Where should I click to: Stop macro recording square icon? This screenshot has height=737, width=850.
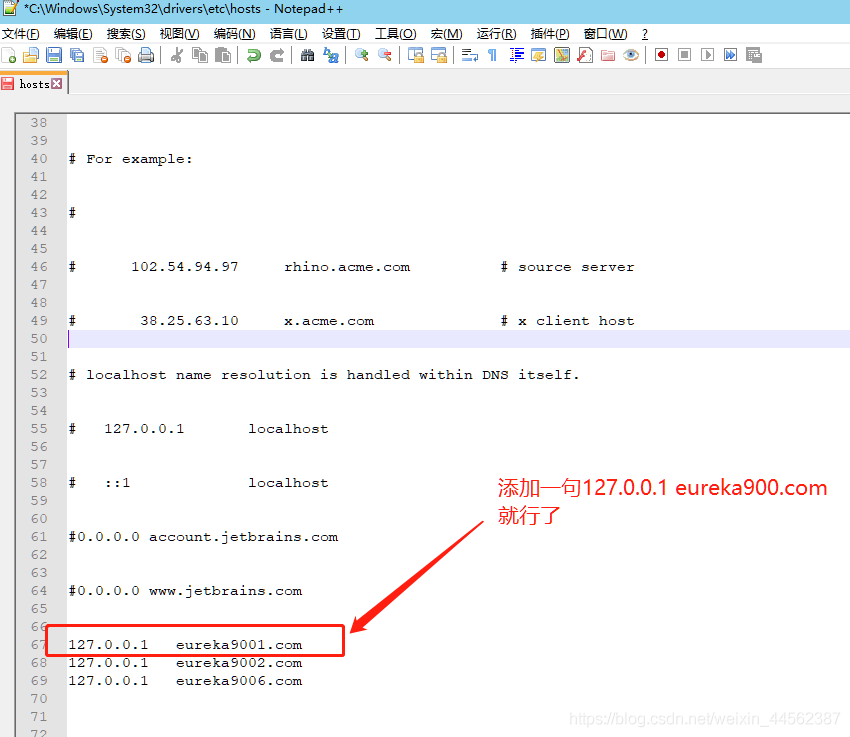[685, 55]
